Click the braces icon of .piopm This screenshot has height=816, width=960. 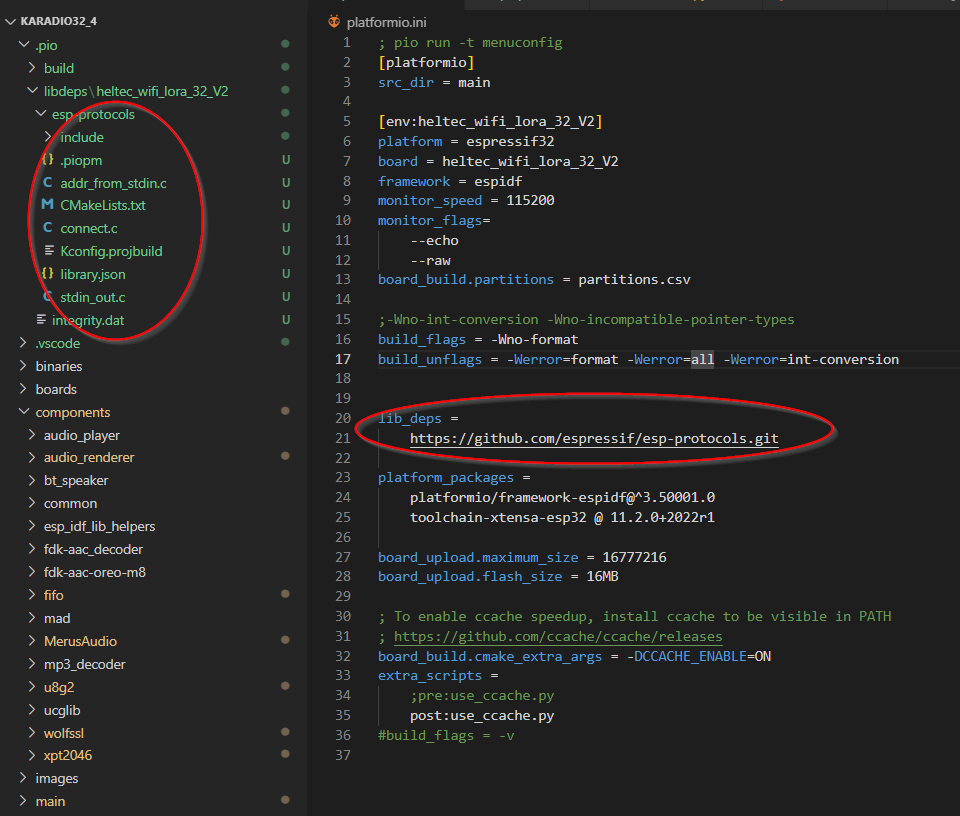pos(49,159)
